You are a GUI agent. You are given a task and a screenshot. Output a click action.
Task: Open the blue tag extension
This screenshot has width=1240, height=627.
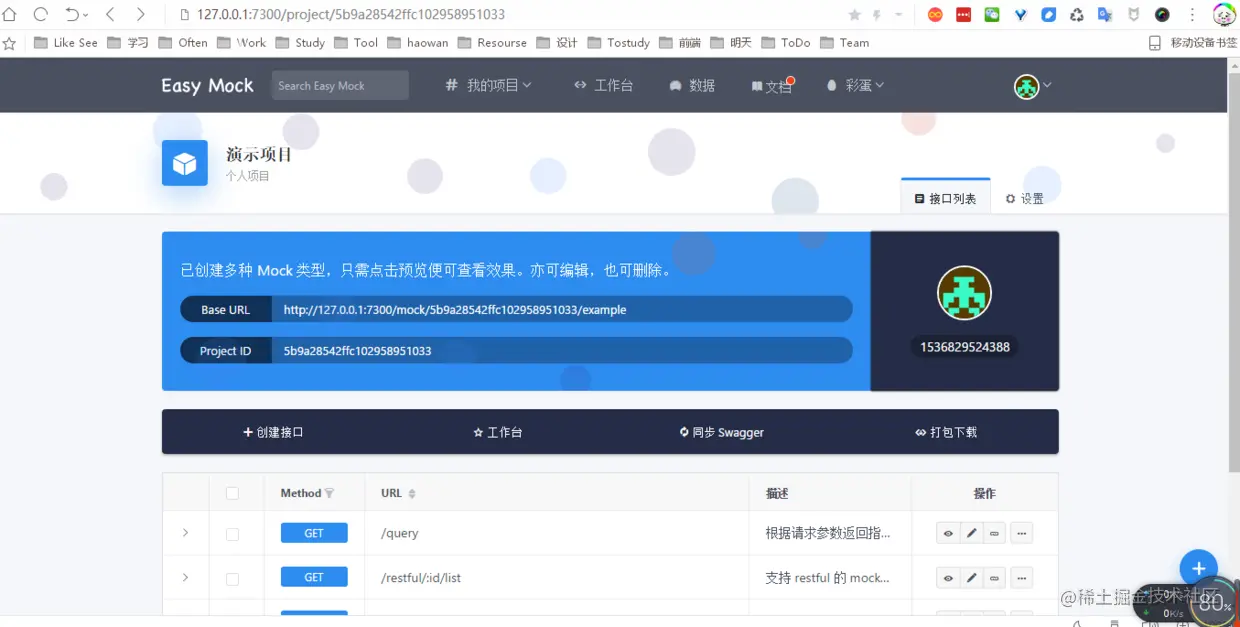pos(1048,15)
